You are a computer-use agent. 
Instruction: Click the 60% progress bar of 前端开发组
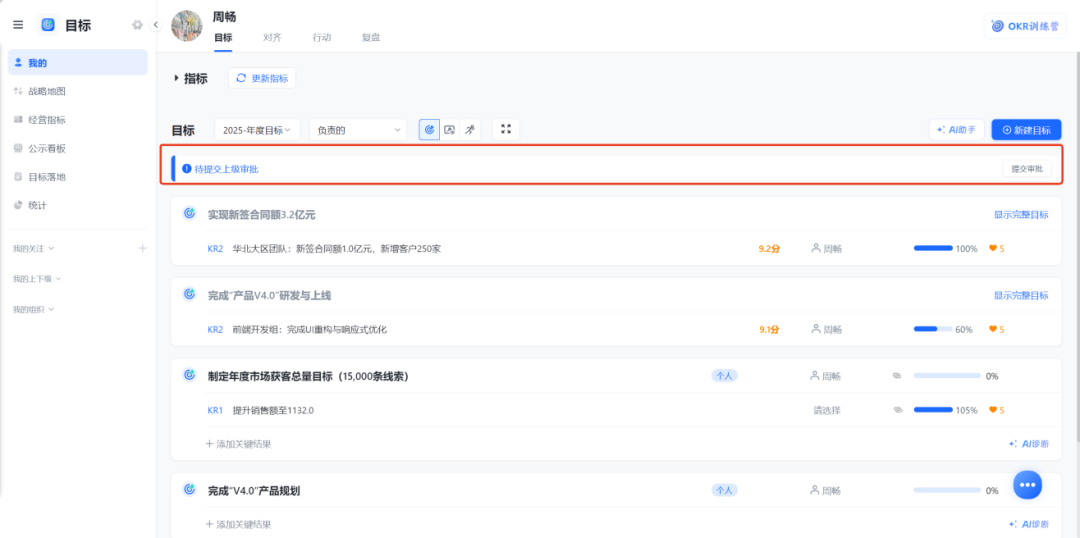tap(933, 329)
